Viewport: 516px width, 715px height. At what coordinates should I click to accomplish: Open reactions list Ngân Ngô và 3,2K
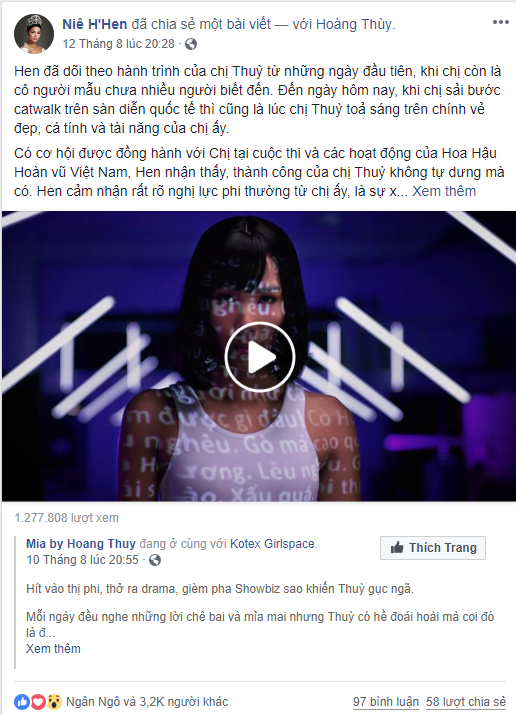click(147, 702)
